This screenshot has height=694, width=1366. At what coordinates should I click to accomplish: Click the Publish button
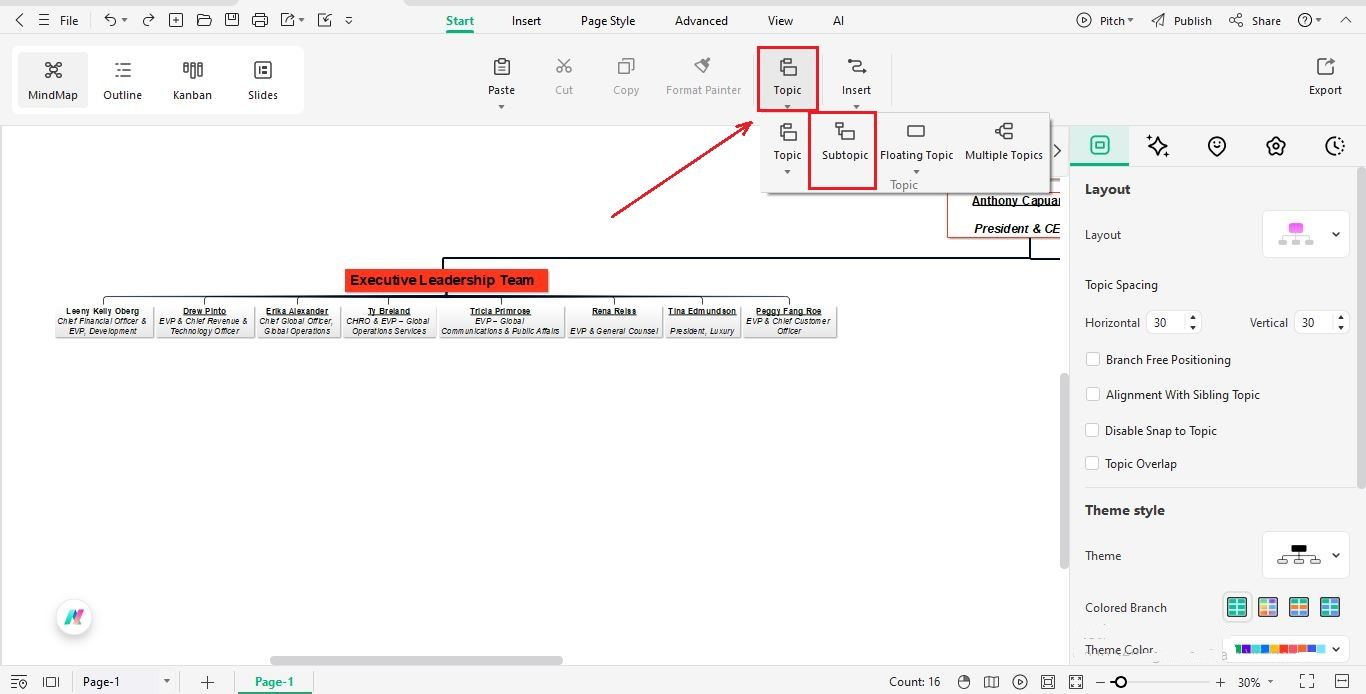click(x=1181, y=20)
